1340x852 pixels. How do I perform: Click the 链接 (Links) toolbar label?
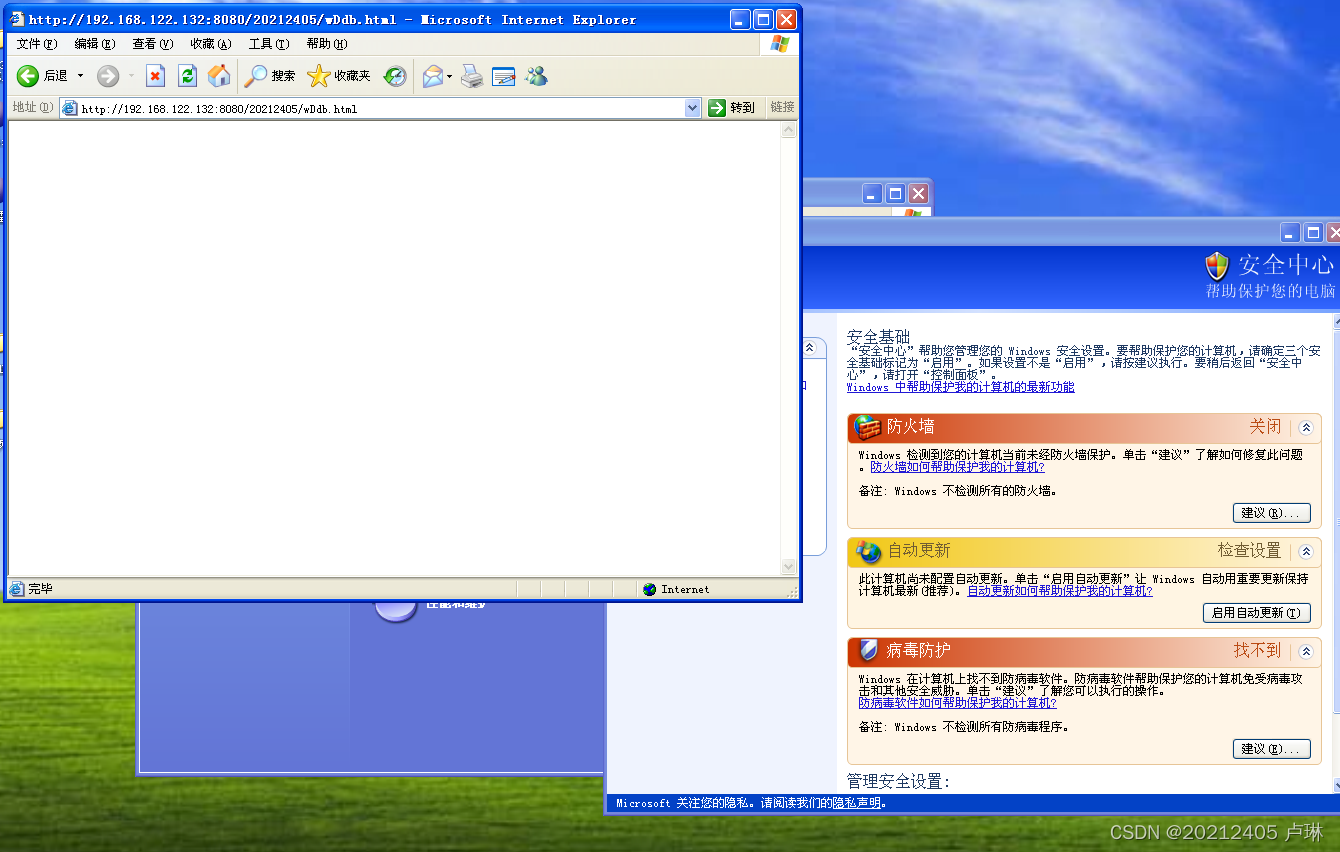[782, 108]
